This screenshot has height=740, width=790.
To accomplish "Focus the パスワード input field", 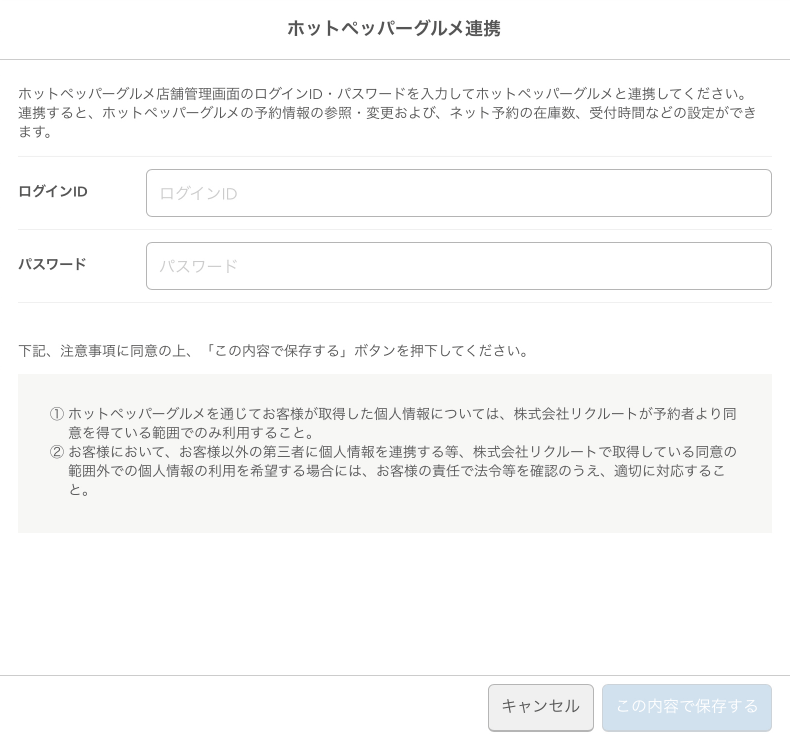I will pyautogui.click(x=458, y=266).
